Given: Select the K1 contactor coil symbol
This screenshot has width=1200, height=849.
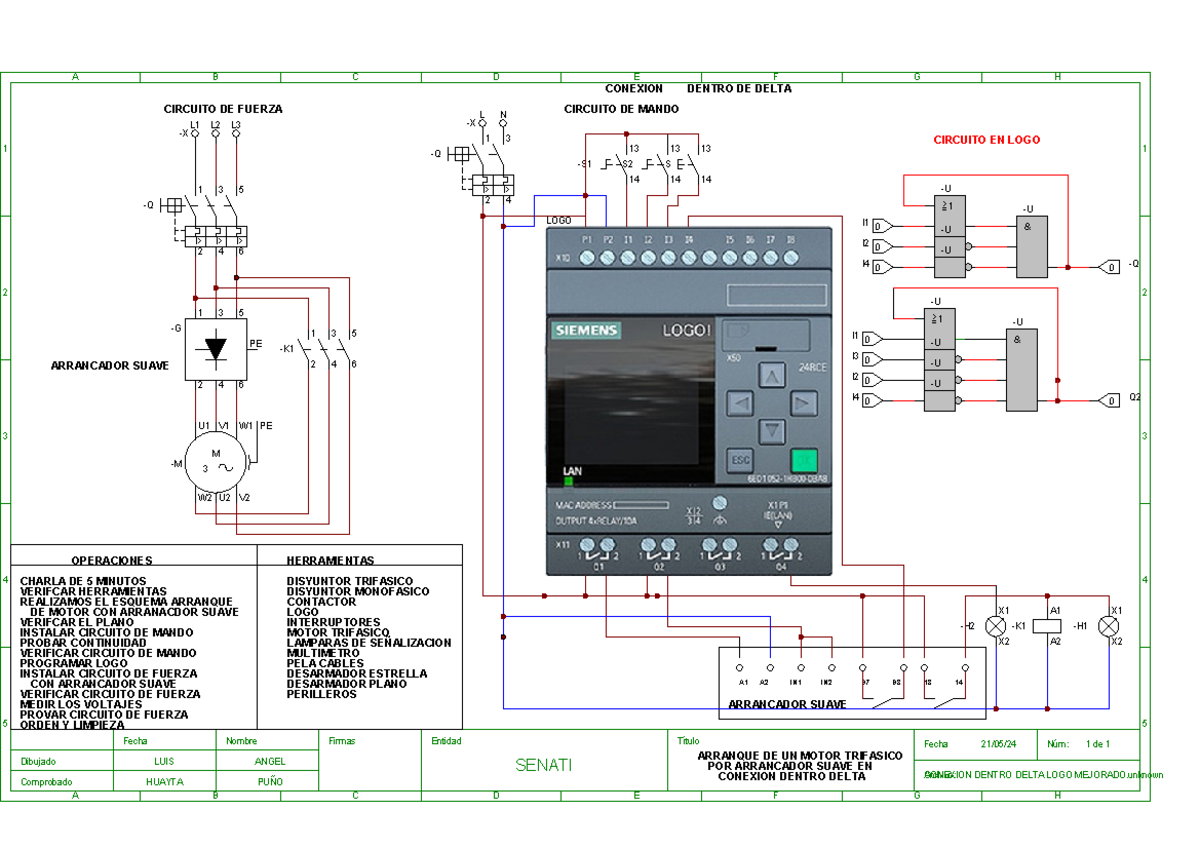Looking at the screenshot, I should [1046, 626].
